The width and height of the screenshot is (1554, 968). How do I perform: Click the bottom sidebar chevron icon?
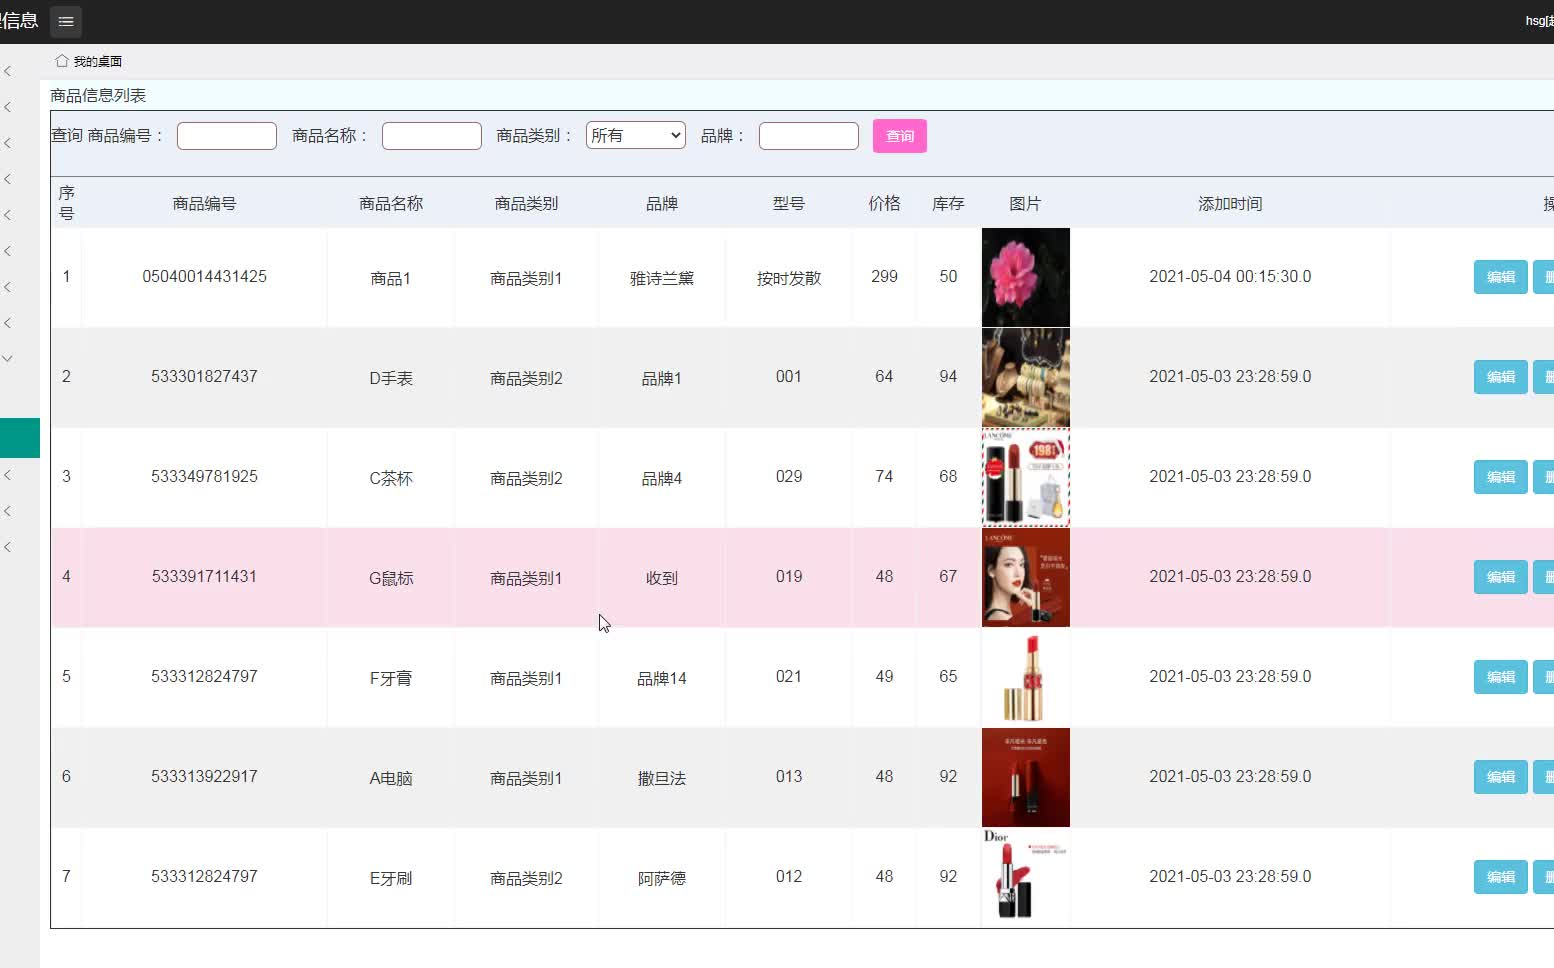tap(8, 546)
